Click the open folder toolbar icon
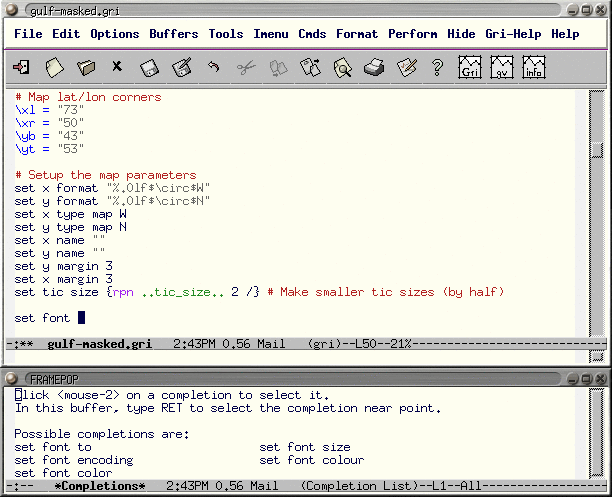 86,67
